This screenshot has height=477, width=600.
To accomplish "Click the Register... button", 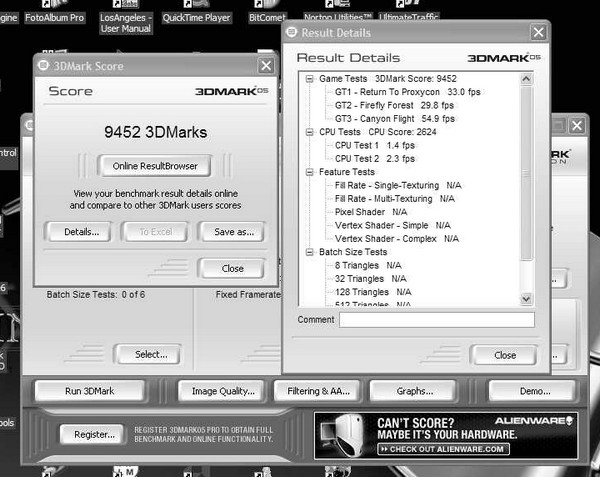I will tap(93, 435).
